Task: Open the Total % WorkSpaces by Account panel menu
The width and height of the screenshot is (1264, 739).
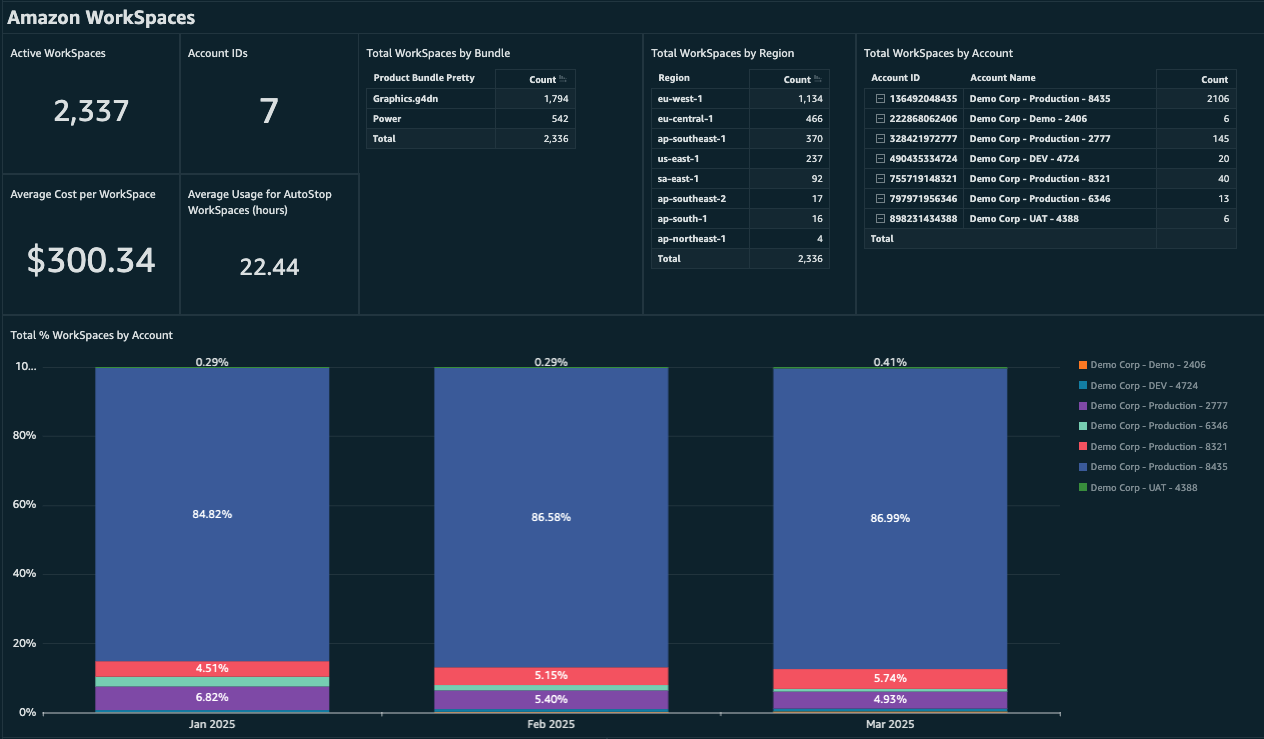Action: [91, 335]
